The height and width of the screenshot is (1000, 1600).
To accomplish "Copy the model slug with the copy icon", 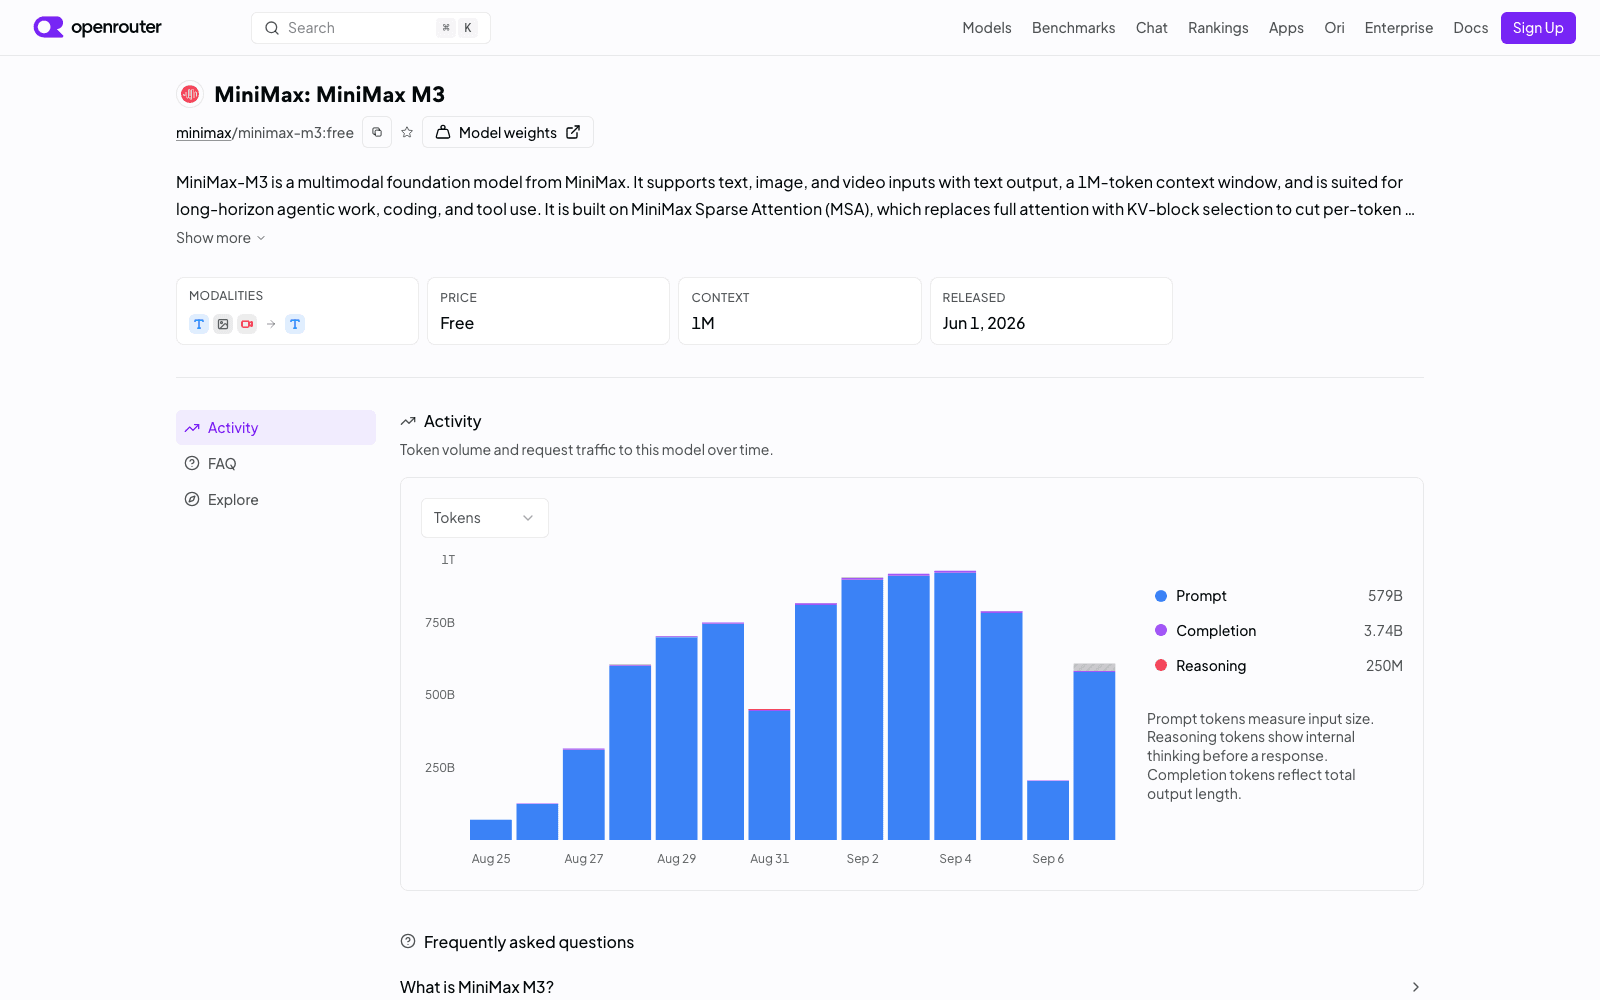I will click(x=377, y=132).
